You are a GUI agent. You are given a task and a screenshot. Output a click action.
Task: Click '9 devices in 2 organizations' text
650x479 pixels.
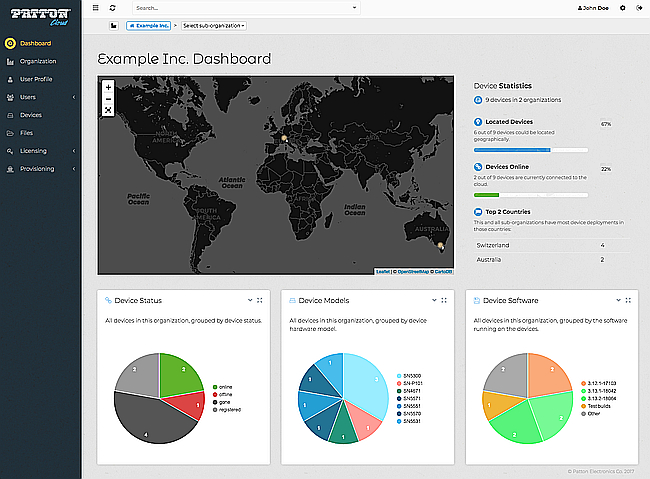[x=523, y=100]
